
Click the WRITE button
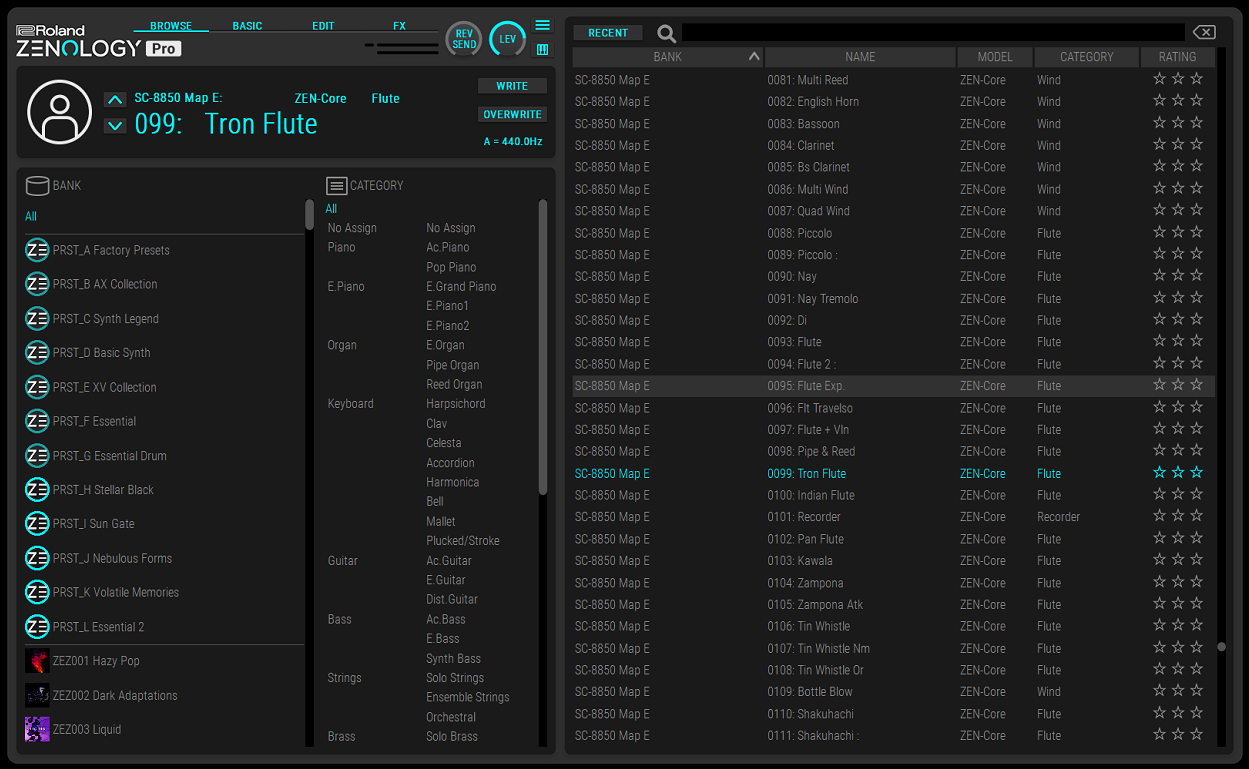(512, 86)
